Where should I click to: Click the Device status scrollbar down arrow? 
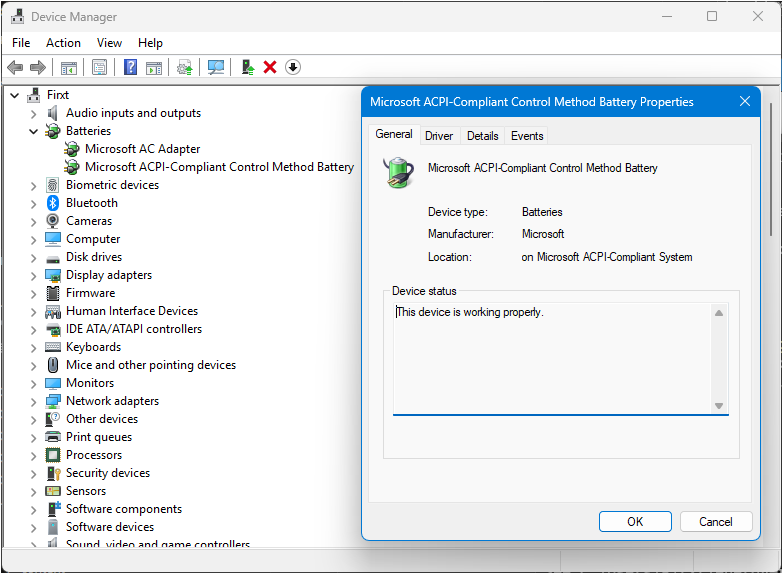(x=718, y=405)
